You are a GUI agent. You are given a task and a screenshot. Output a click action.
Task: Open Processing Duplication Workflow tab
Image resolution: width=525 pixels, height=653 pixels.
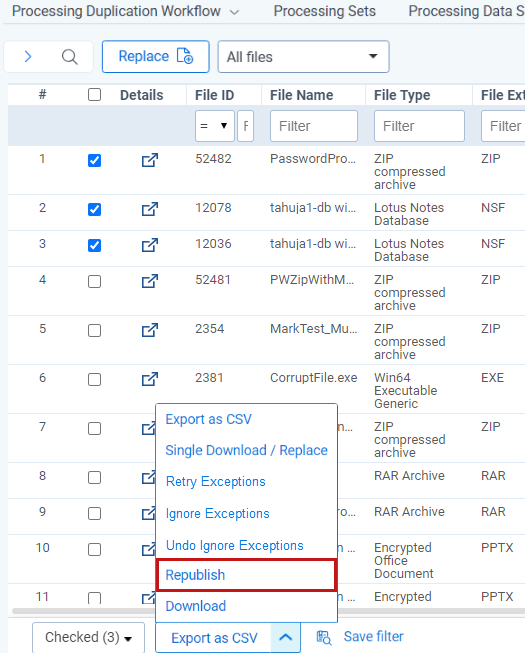coord(116,11)
